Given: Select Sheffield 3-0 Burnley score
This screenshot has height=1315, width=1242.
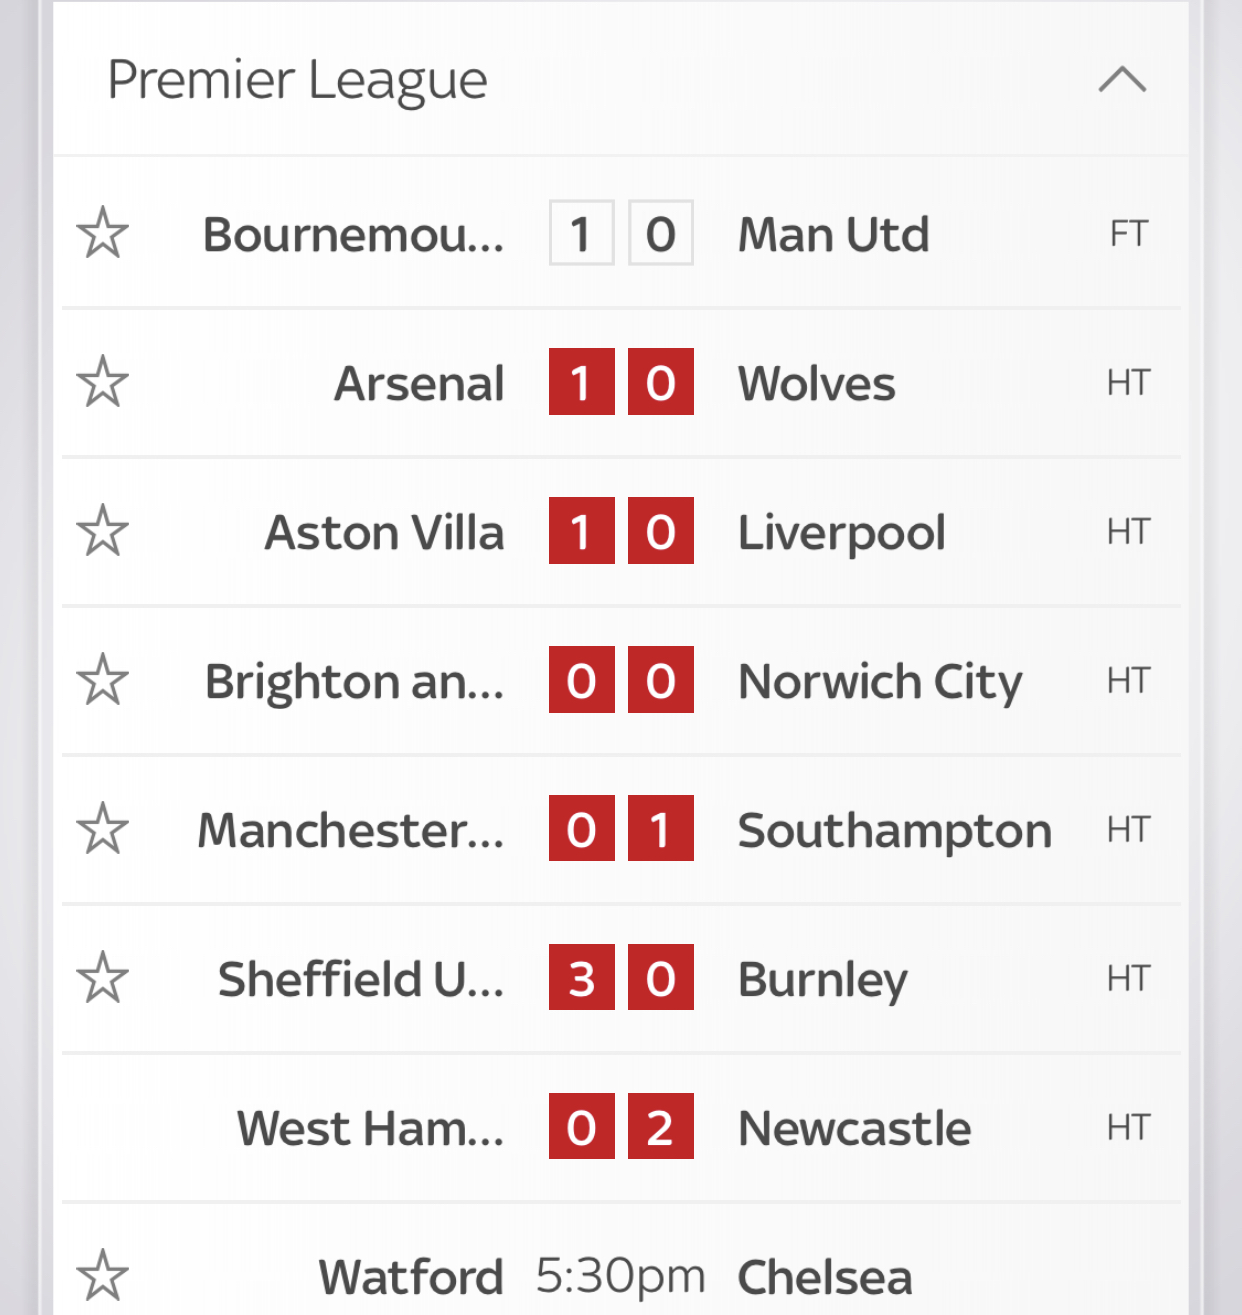Looking at the screenshot, I should [621, 978].
